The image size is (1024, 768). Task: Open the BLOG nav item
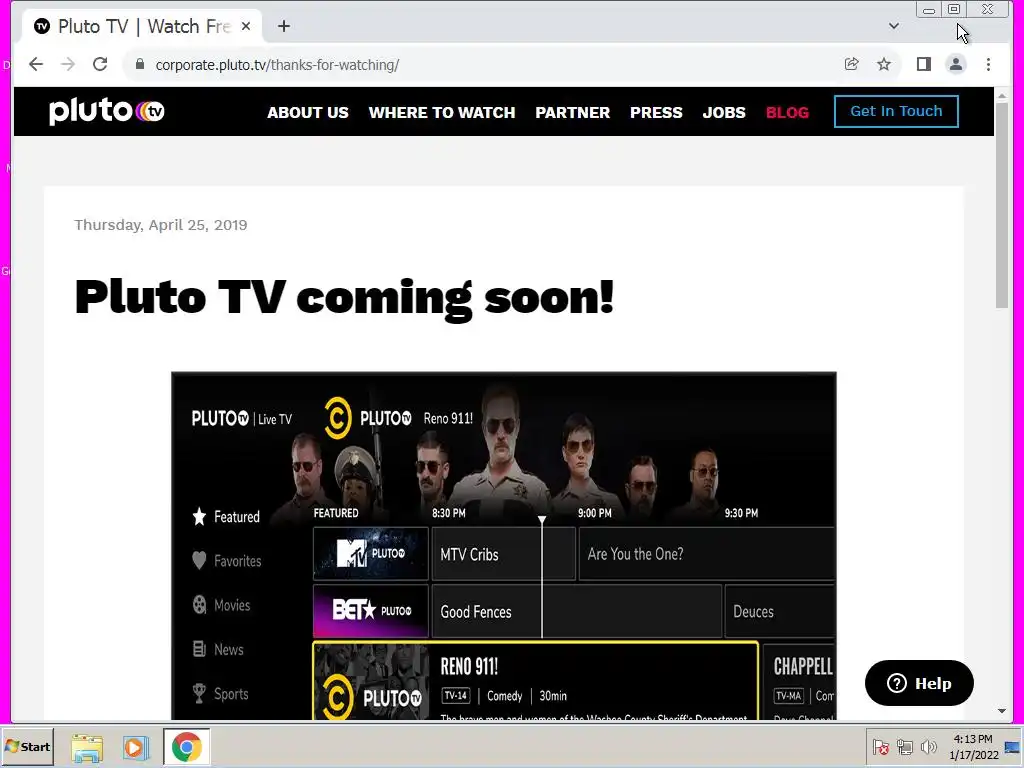click(x=788, y=112)
